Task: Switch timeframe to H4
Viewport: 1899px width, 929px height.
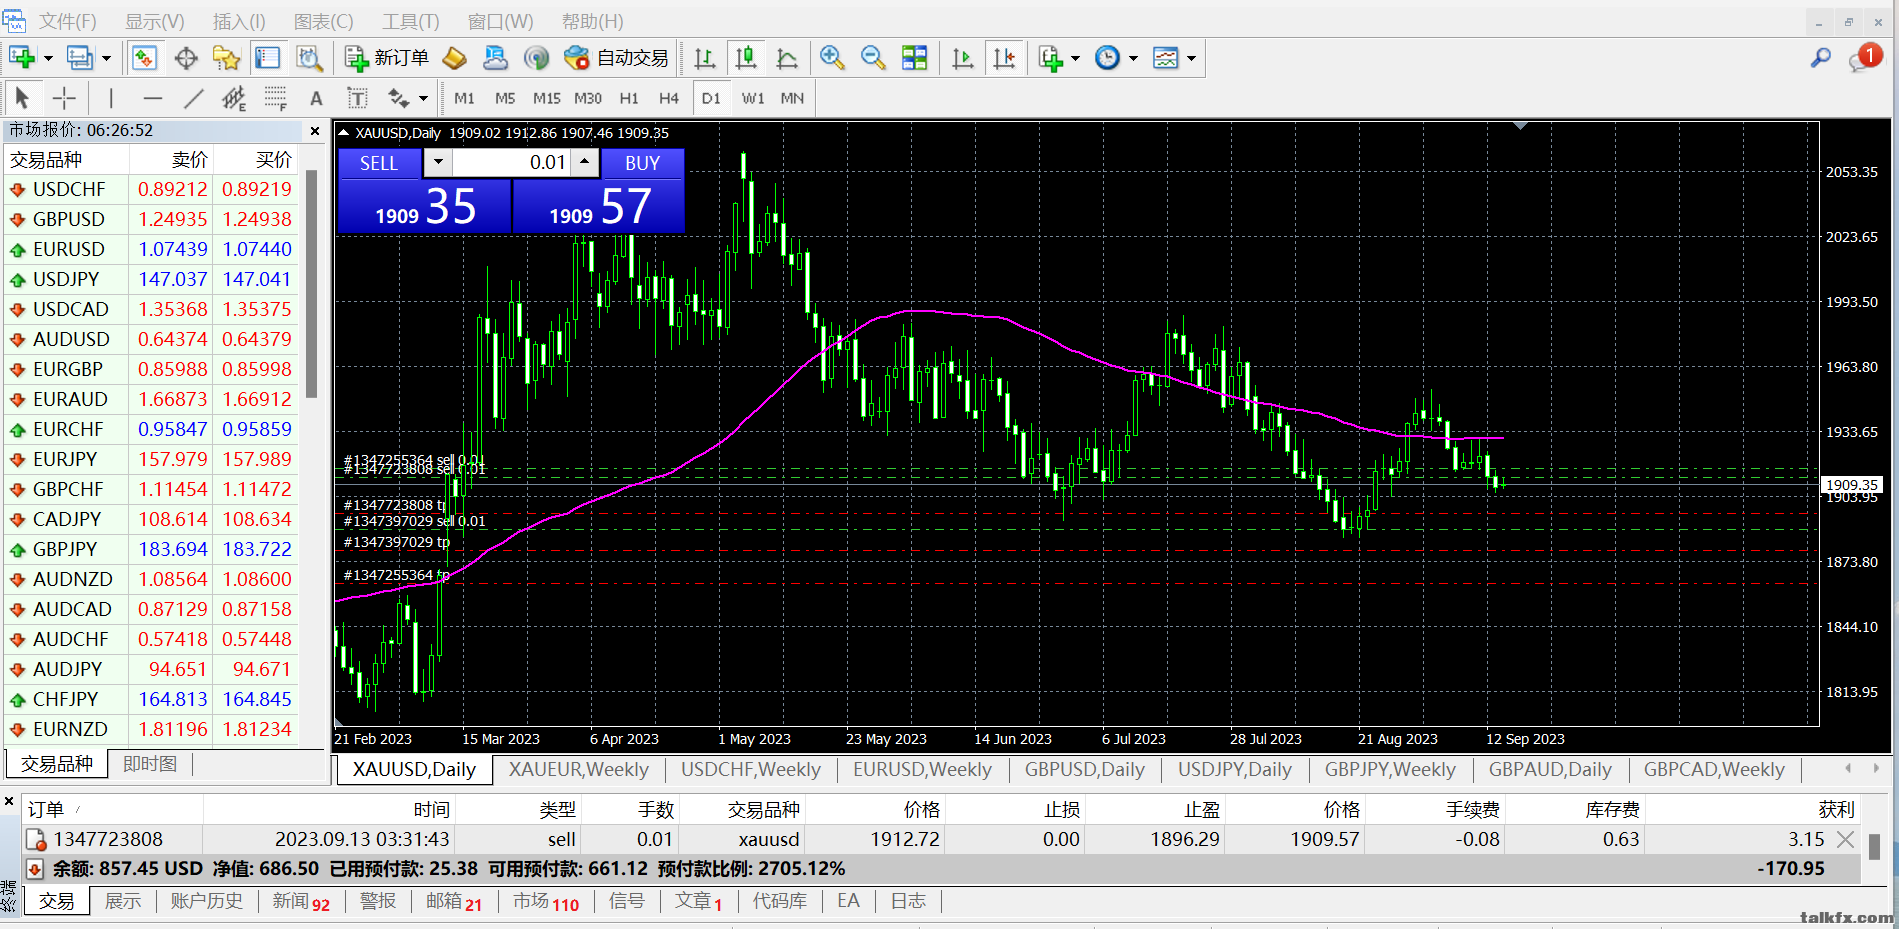Action: click(669, 98)
